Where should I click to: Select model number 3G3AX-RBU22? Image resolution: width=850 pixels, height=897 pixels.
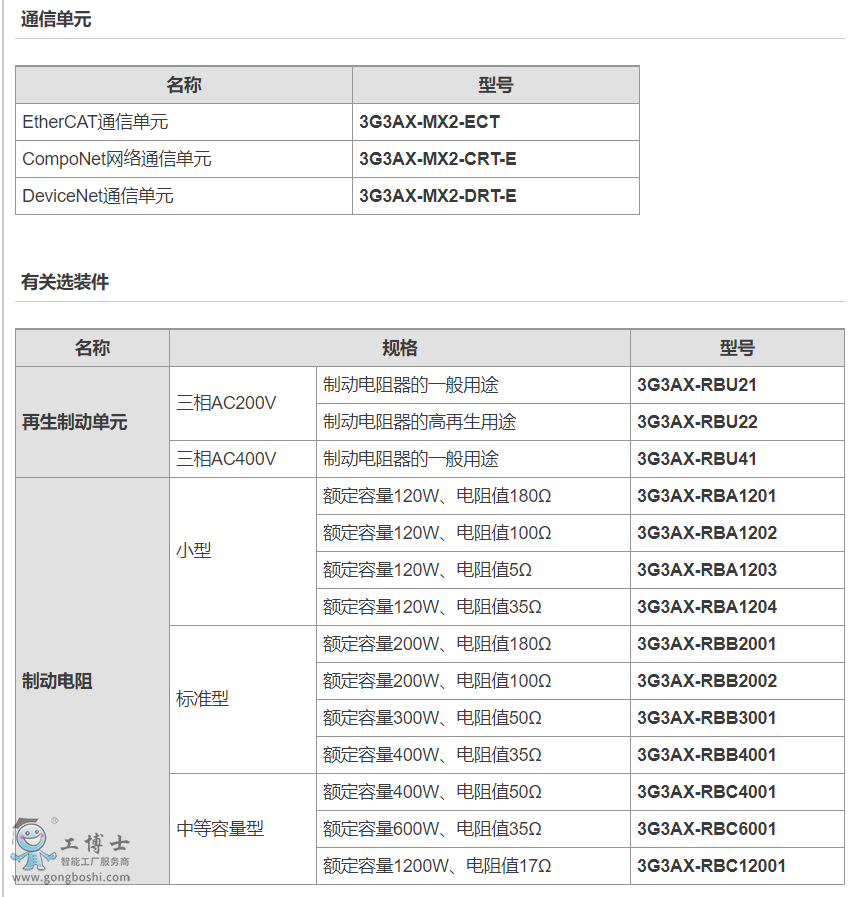click(x=697, y=422)
